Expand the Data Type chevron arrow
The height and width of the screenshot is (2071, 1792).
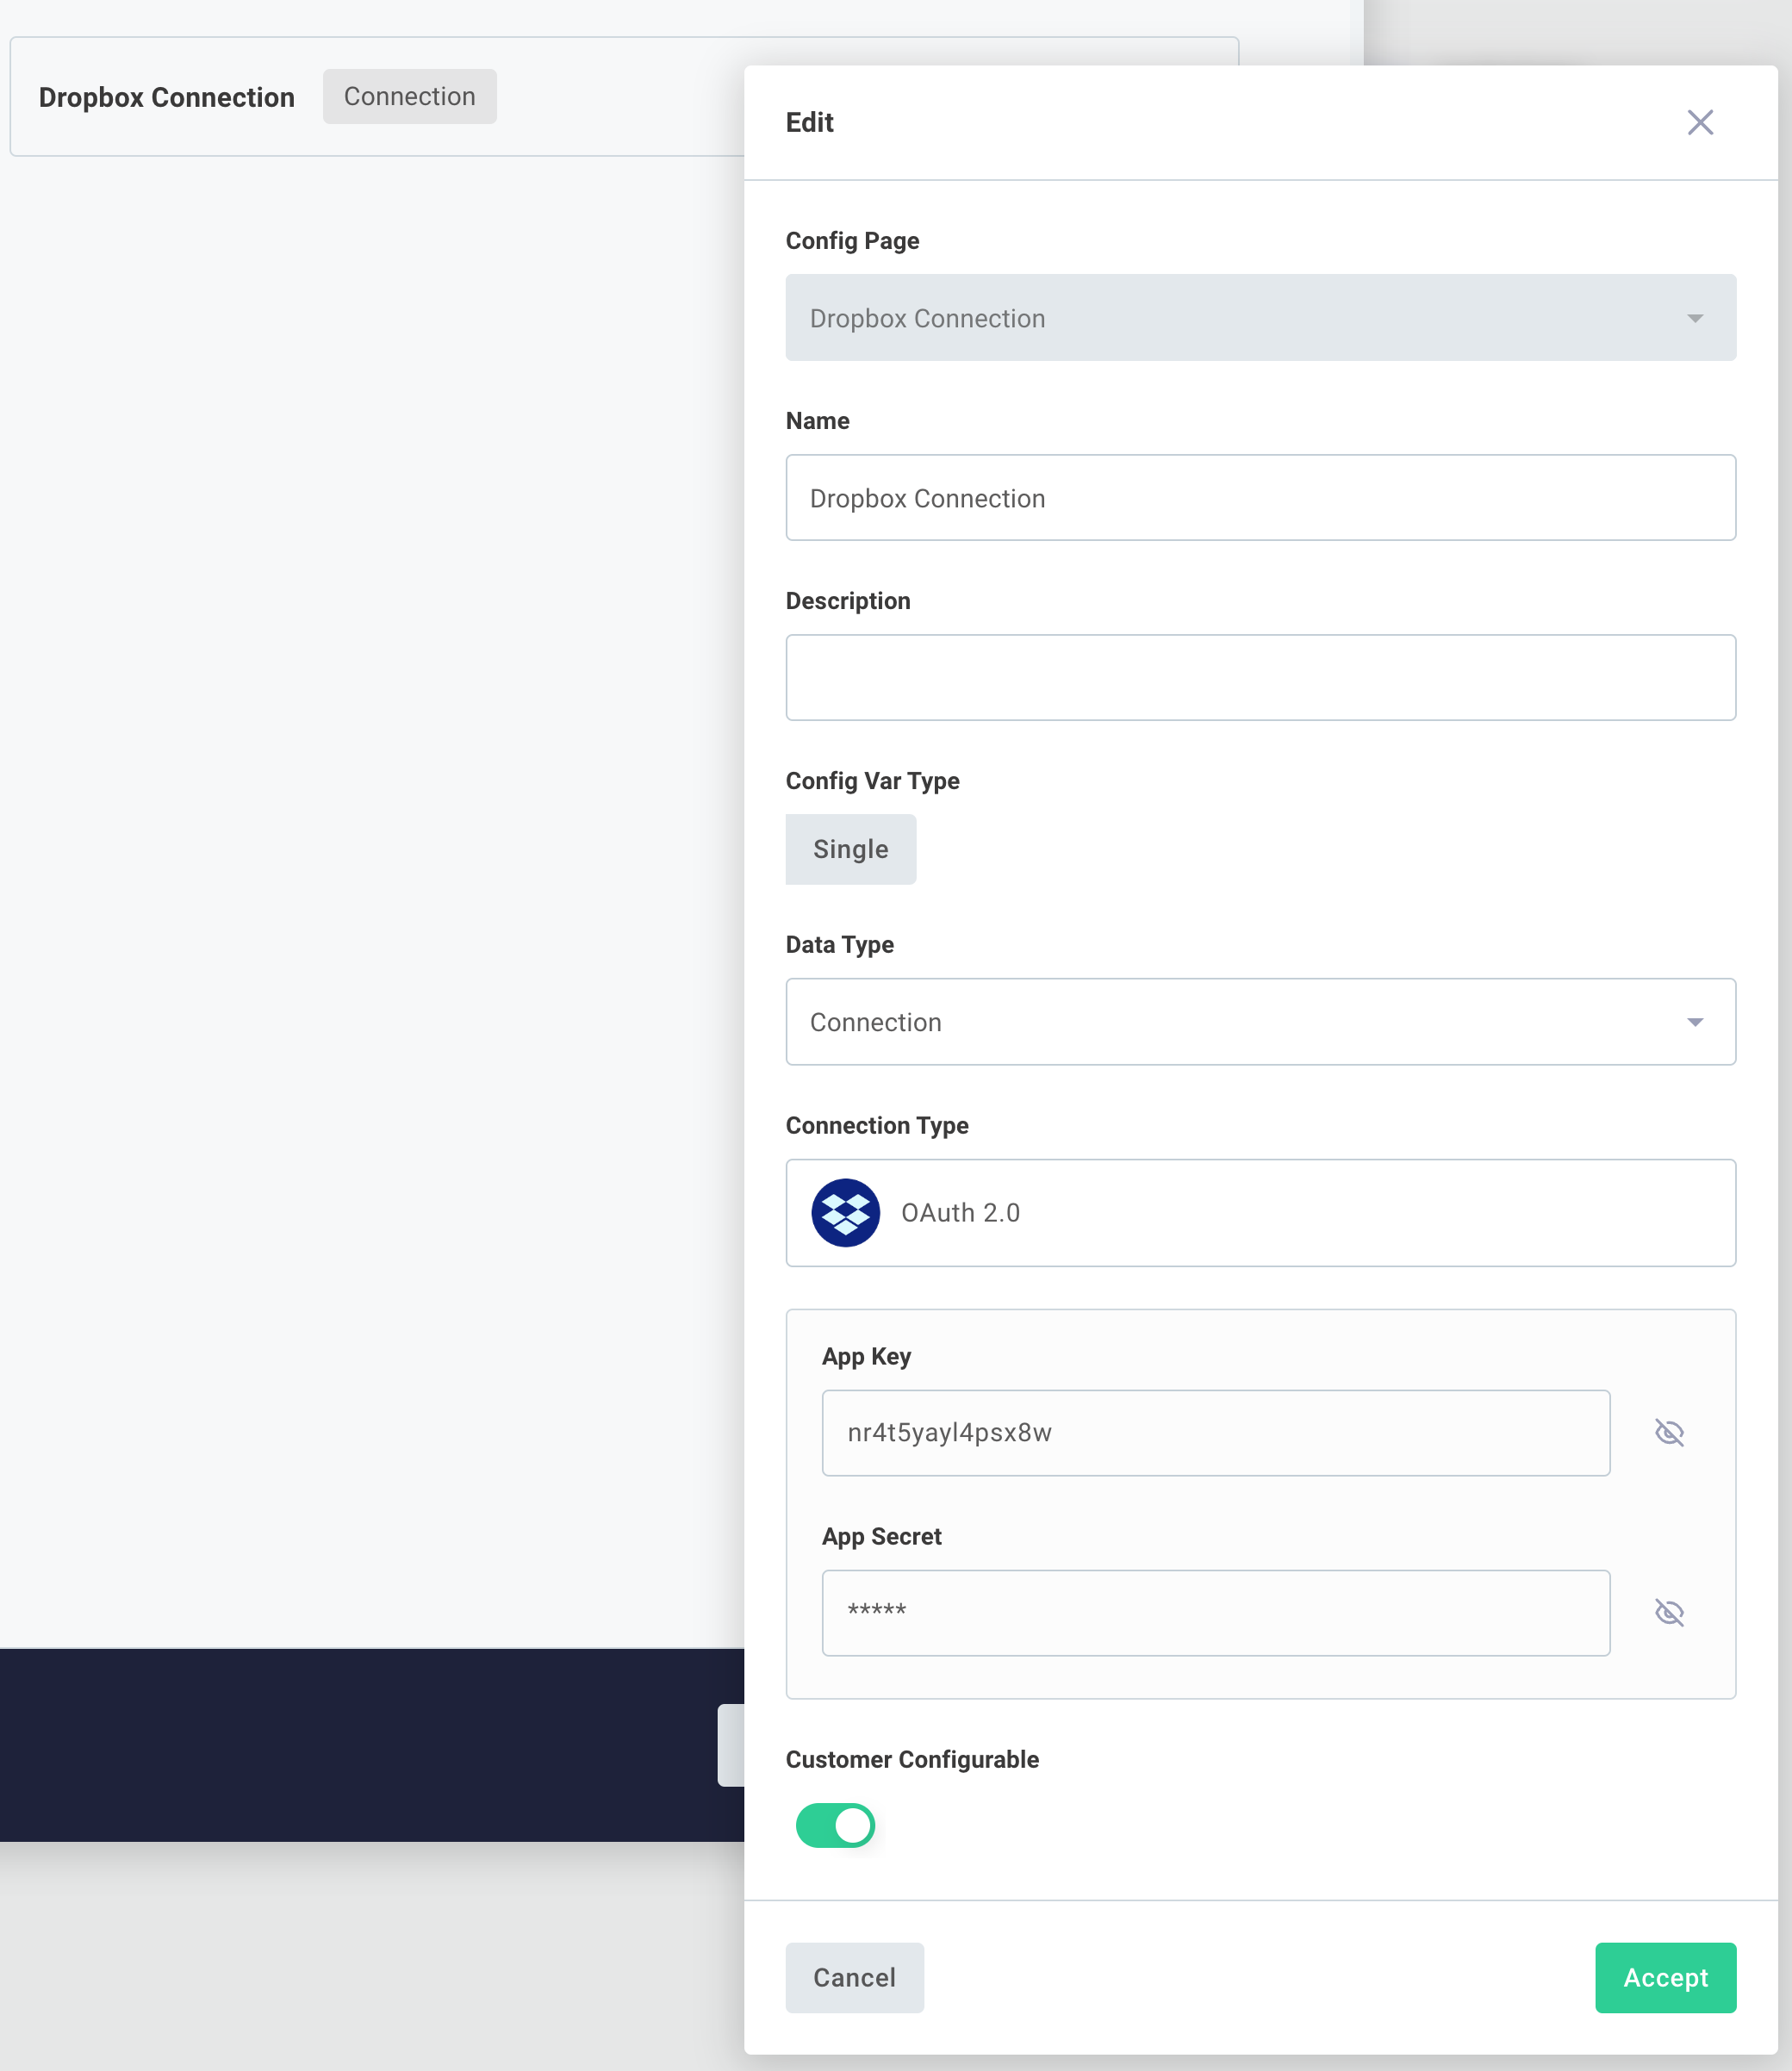point(1694,1022)
